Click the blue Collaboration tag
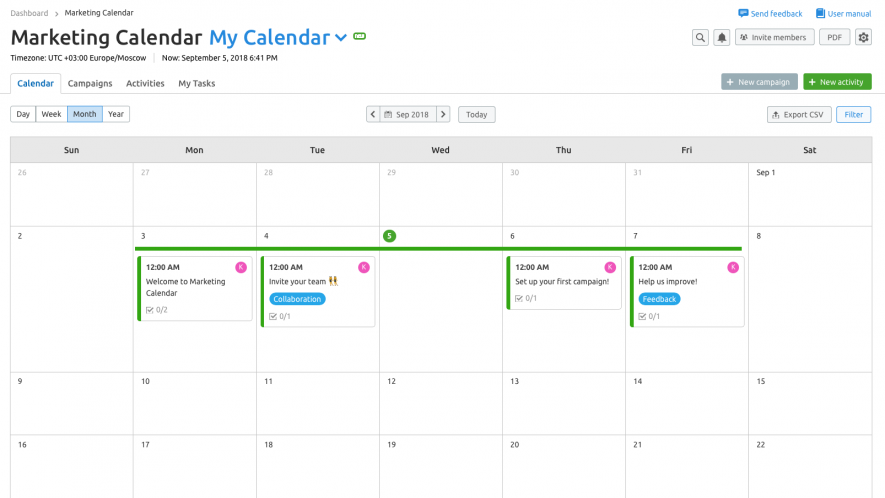 pos(297,299)
